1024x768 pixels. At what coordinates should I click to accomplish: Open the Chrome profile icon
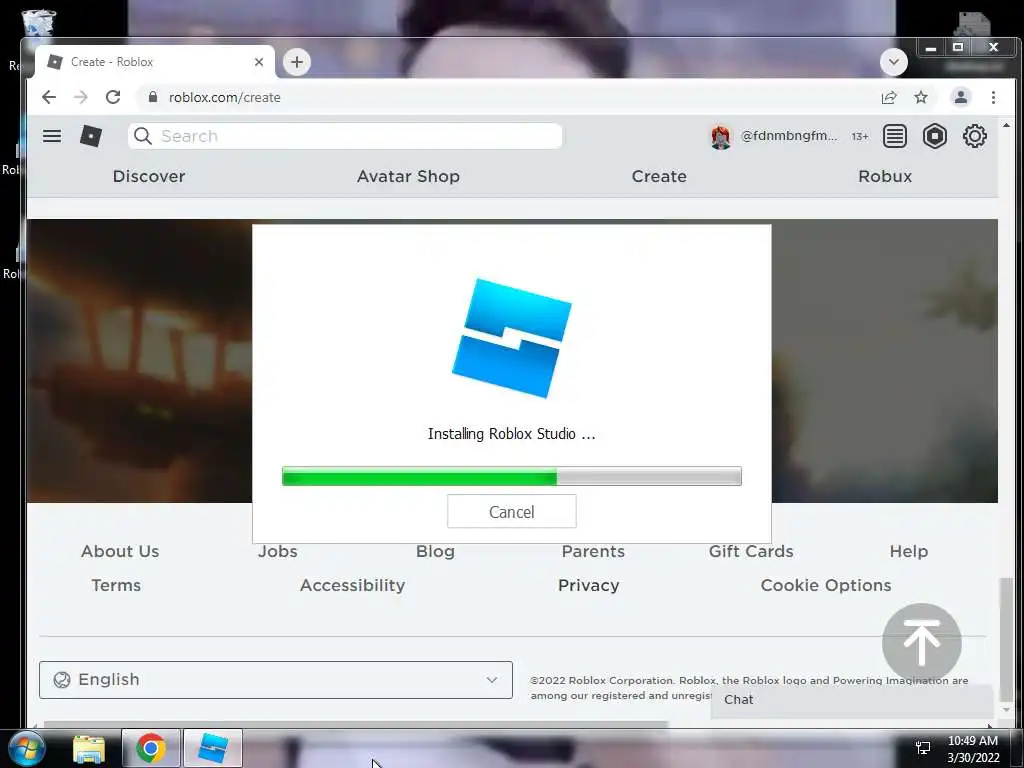click(960, 97)
